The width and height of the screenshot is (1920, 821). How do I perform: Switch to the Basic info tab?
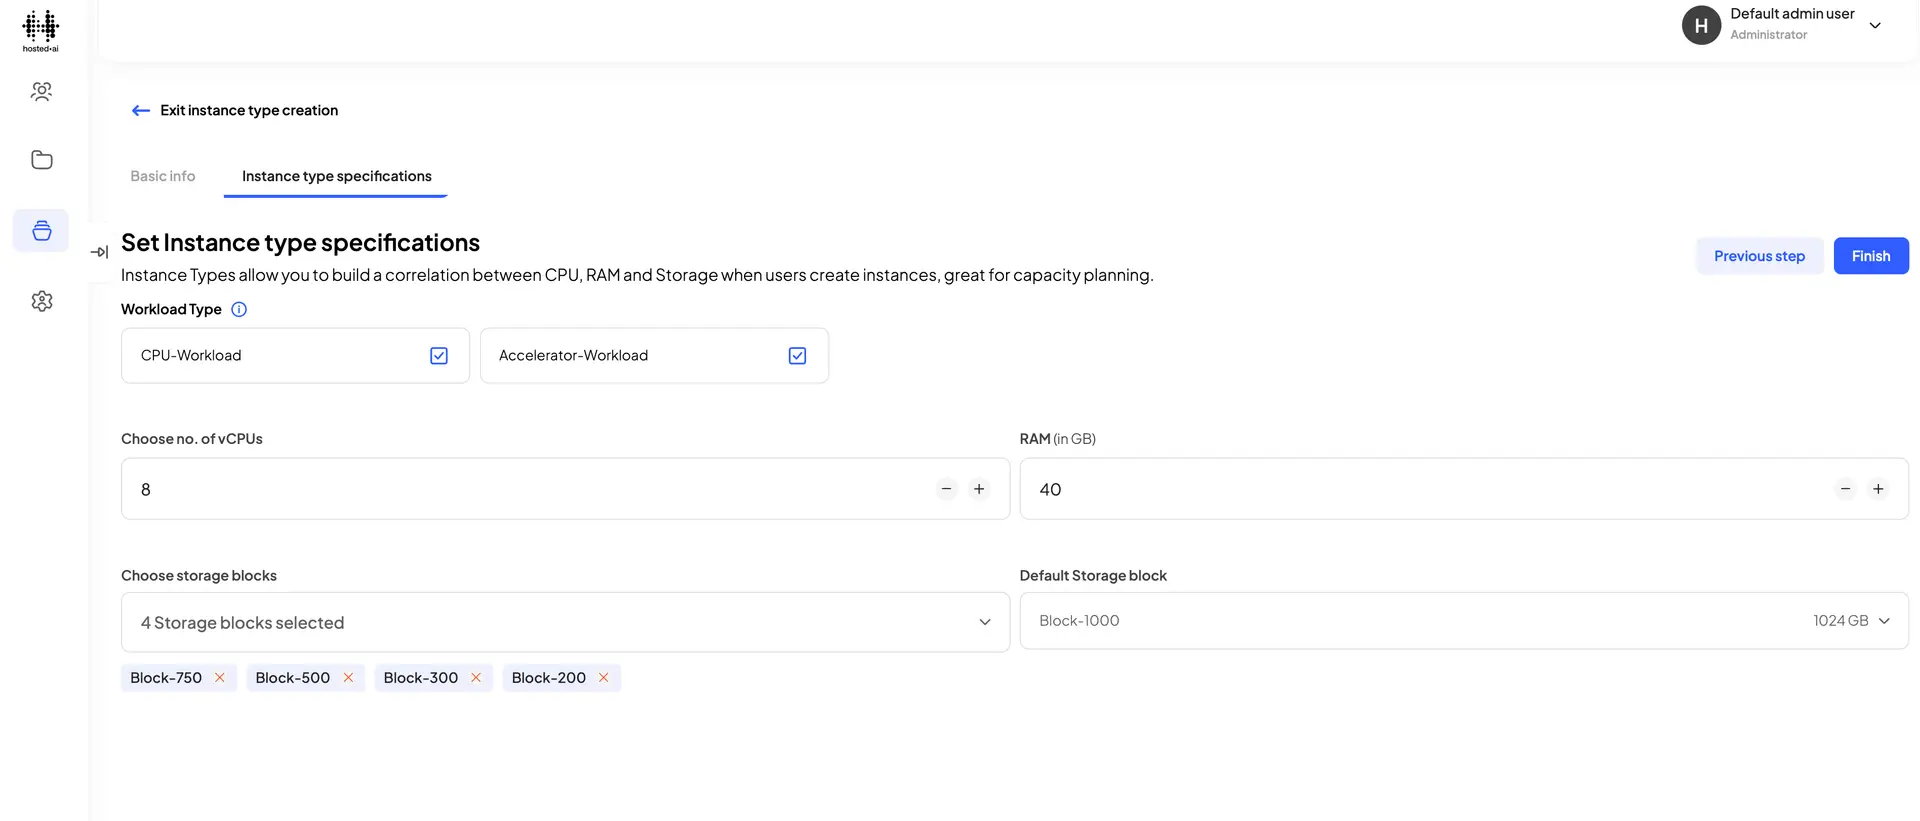[163, 176]
